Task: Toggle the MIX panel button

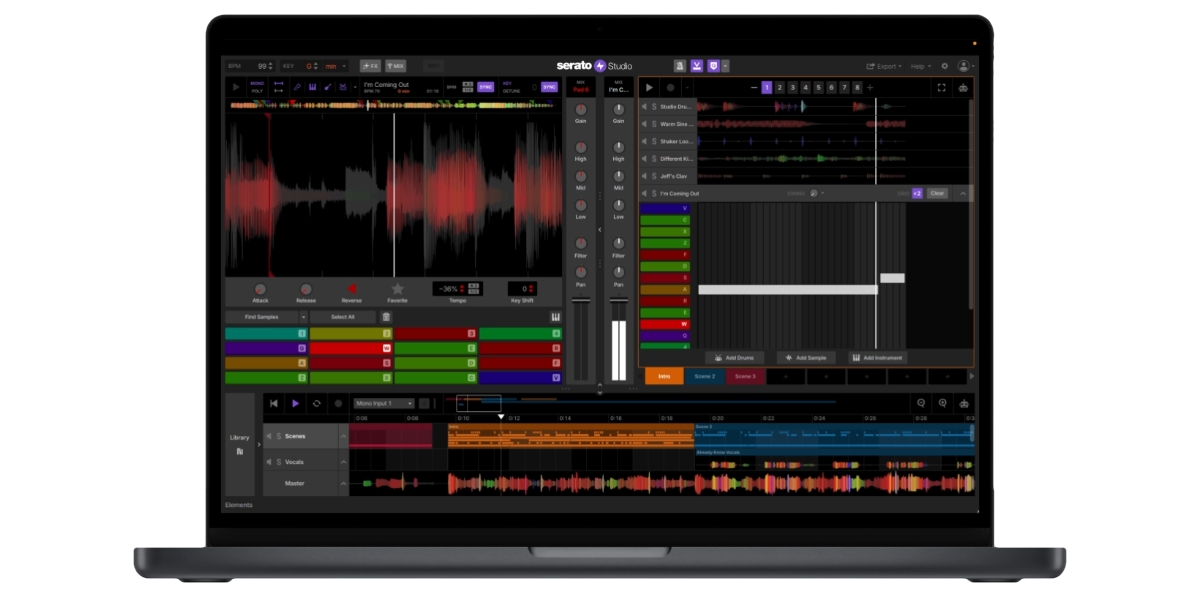Action: pos(396,66)
